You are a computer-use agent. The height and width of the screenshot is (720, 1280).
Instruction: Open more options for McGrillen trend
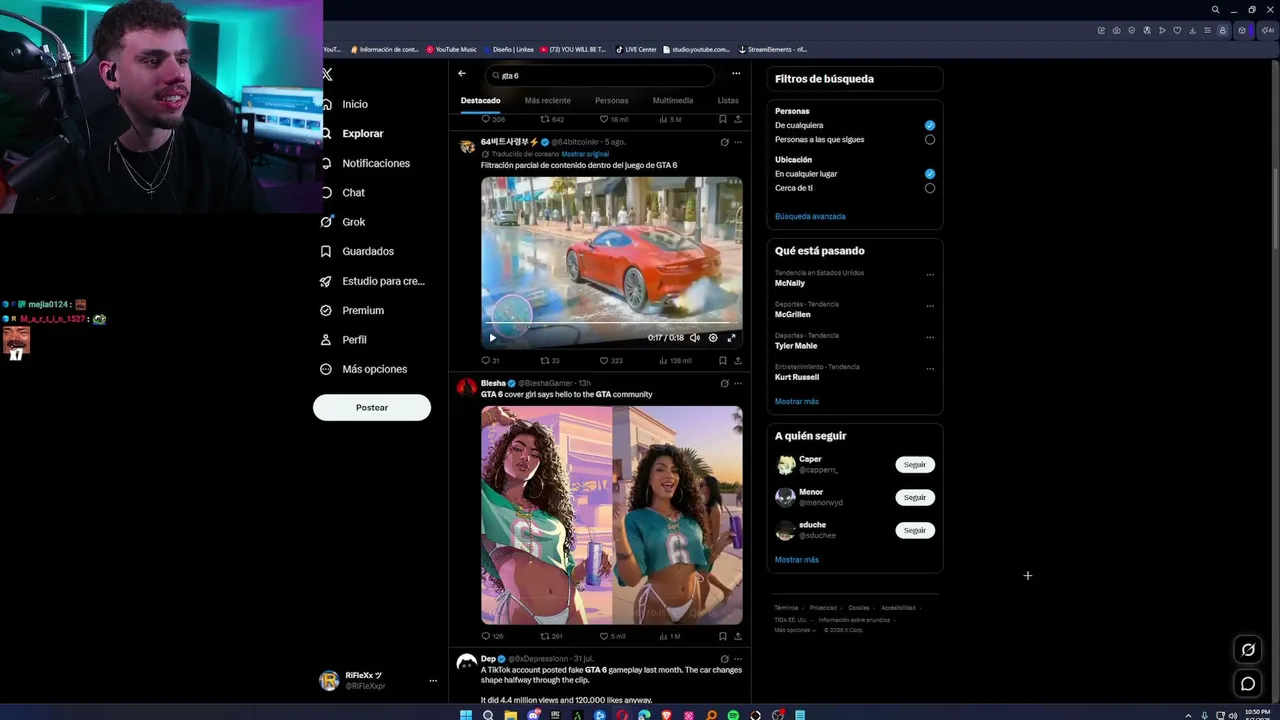coord(930,306)
